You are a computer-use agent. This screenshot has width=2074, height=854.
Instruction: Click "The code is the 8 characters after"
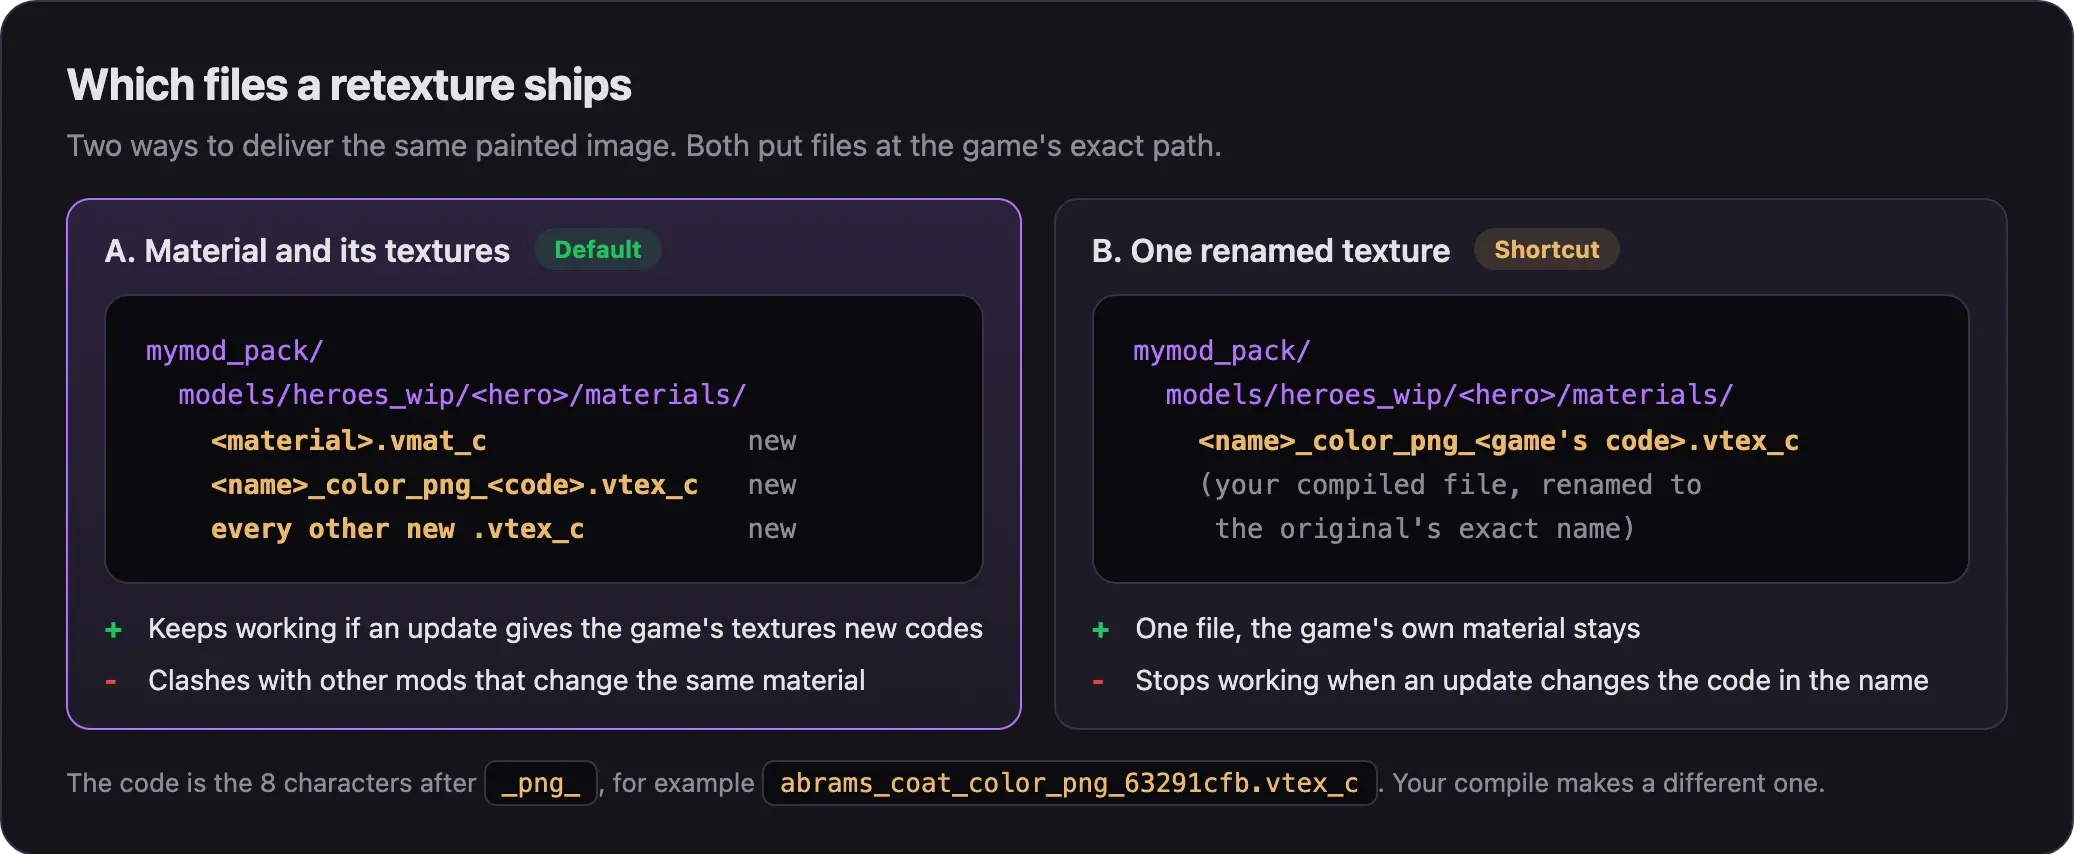tap(271, 783)
